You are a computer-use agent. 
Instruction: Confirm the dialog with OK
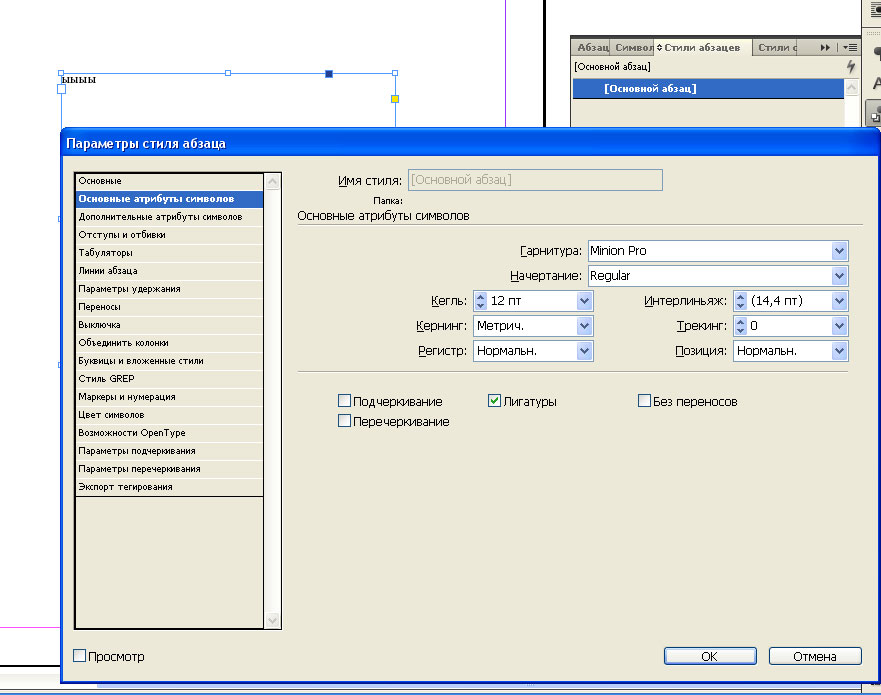coord(710,656)
